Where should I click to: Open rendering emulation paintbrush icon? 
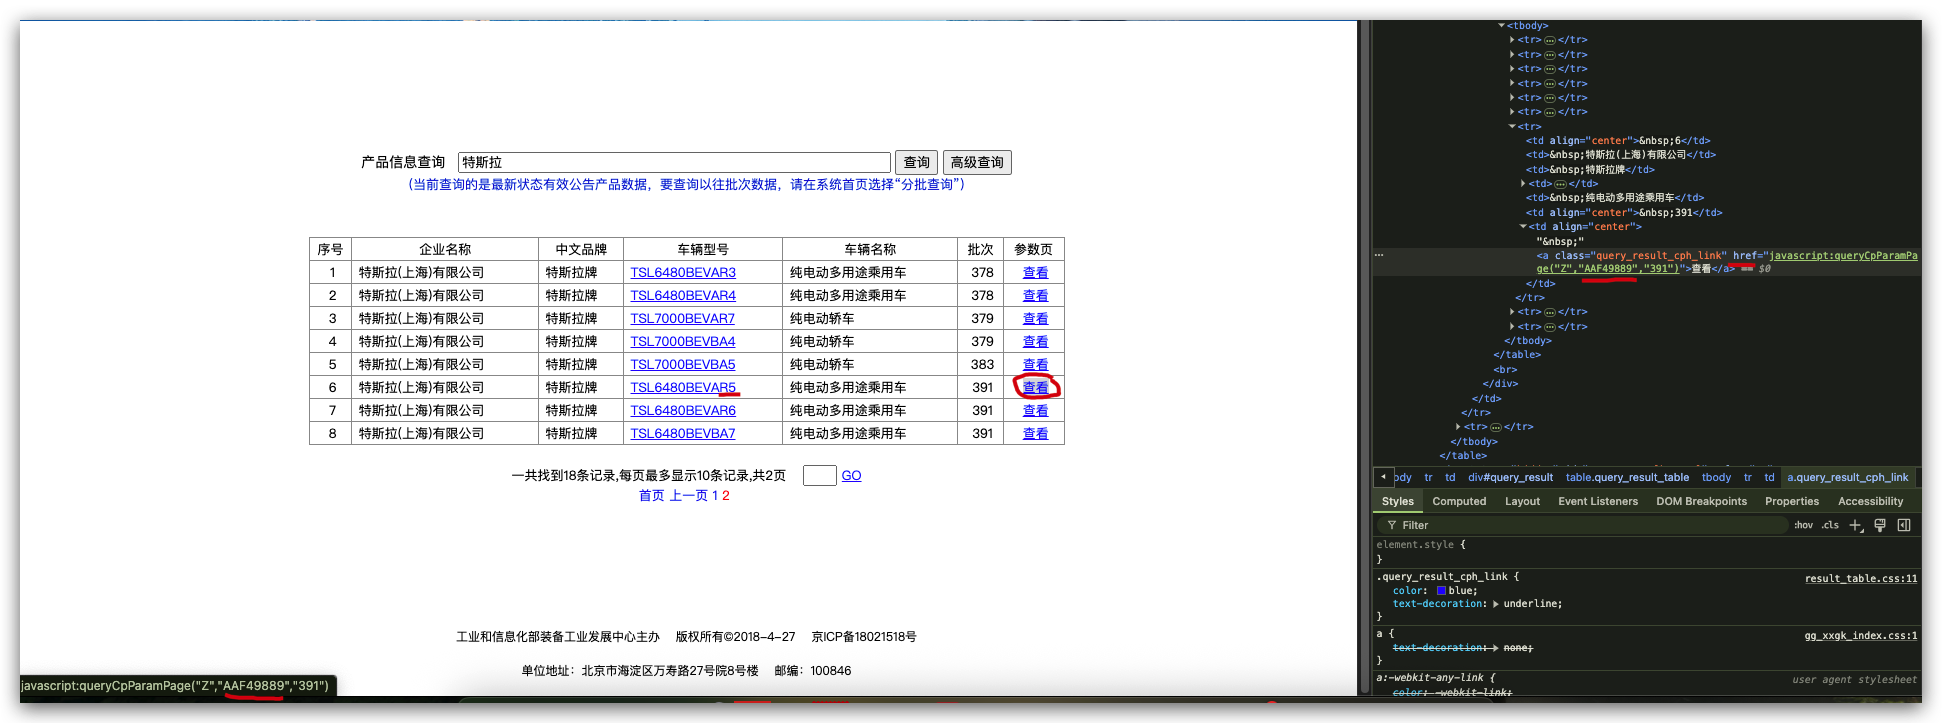click(x=1880, y=525)
